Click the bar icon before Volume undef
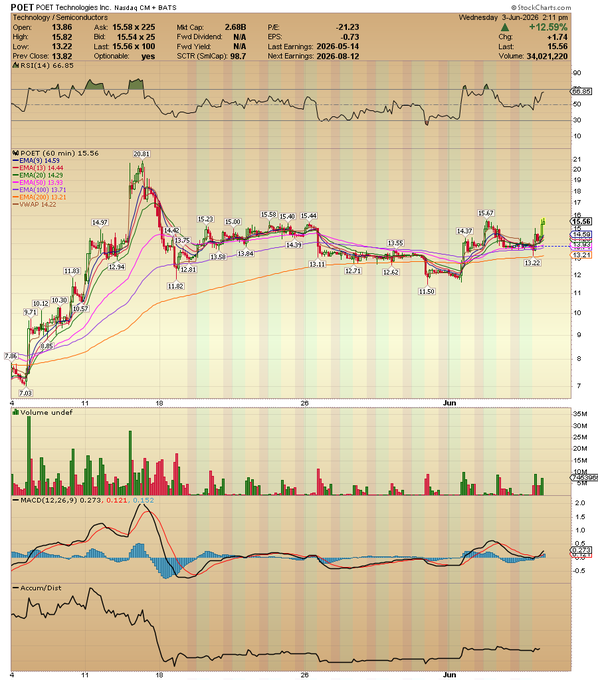This screenshot has width=598, height=680. tap(16, 412)
